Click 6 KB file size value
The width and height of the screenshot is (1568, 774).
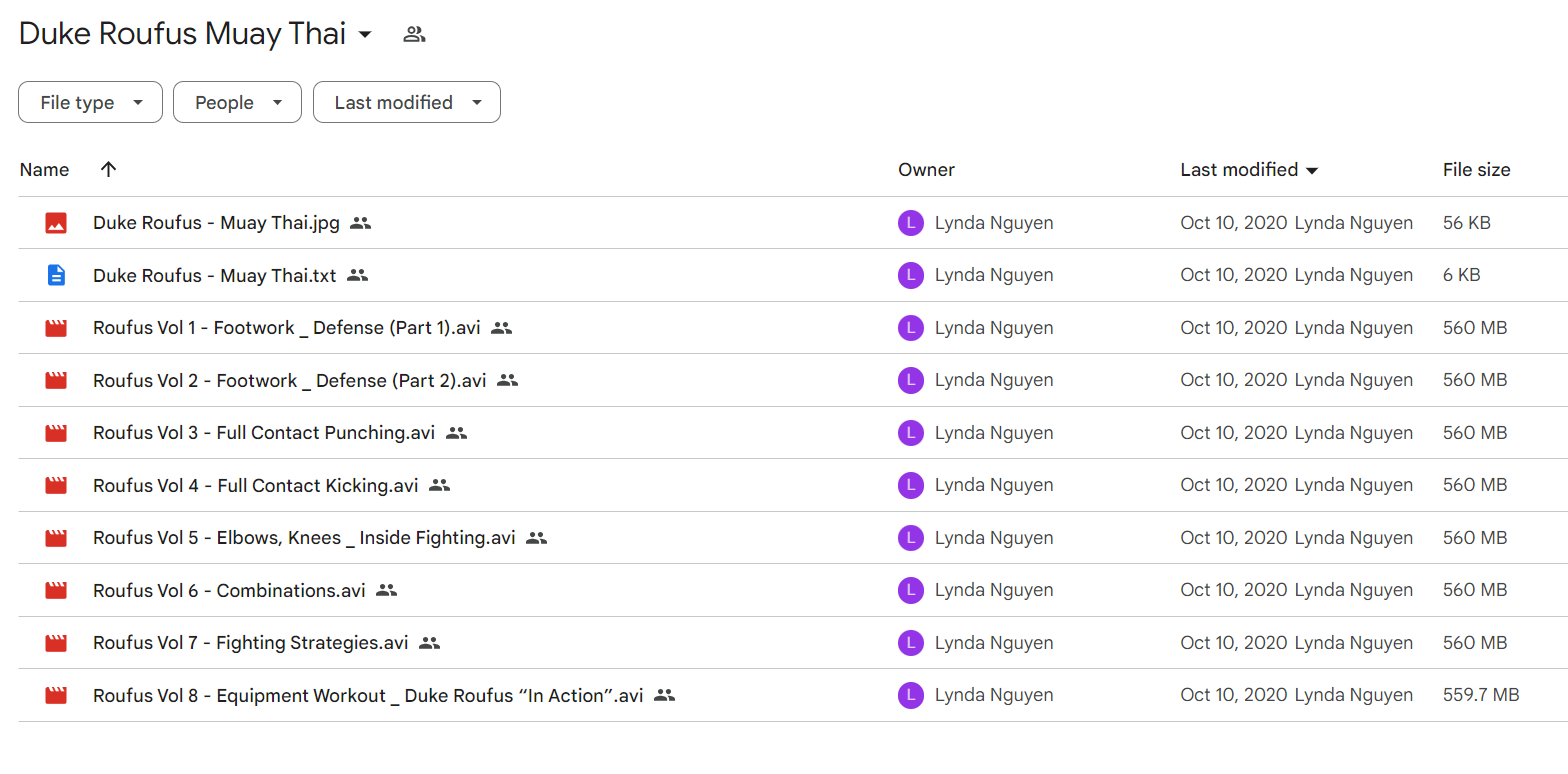tap(1462, 275)
